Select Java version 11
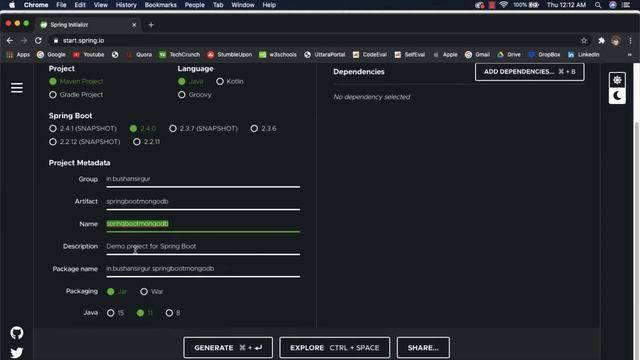The image size is (640, 360). [x=145, y=313]
